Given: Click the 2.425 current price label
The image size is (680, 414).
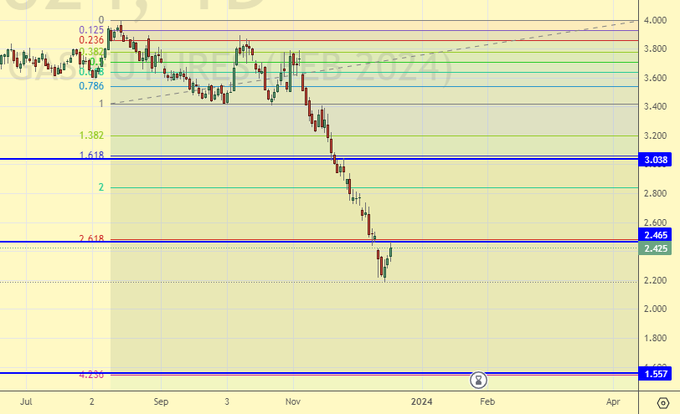Looking at the screenshot, I should (655, 249).
